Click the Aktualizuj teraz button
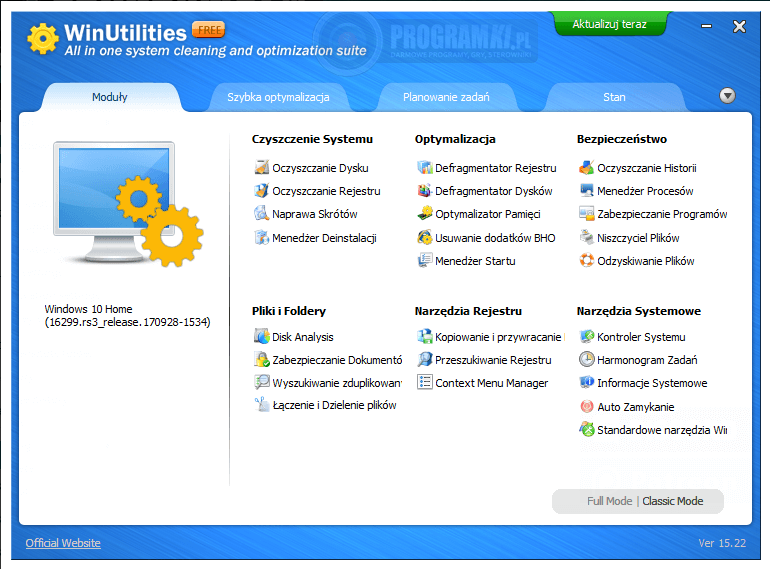This screenshot has height=569, width=770. [609, 24]
